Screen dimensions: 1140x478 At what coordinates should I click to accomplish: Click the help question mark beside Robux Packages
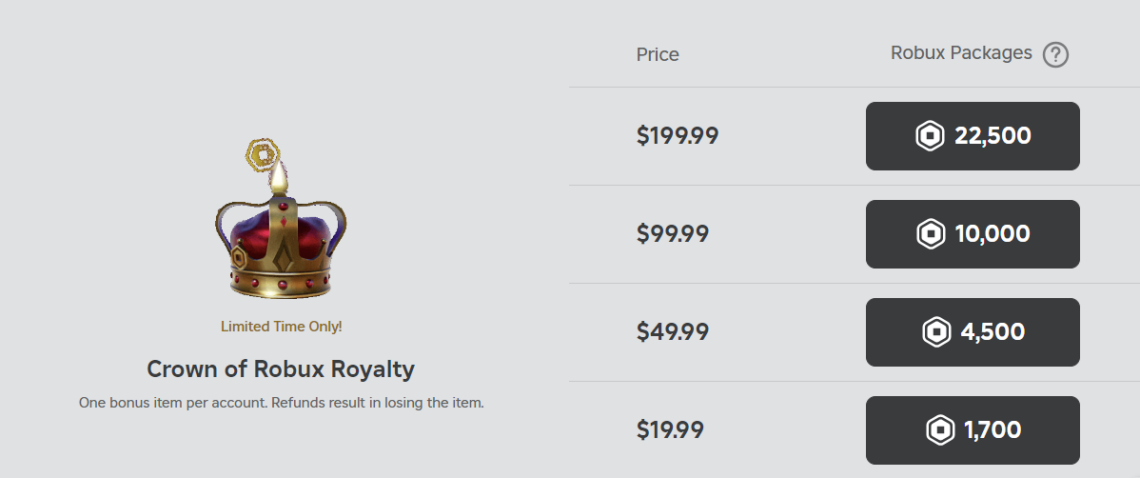click(x=1055, y=55)
